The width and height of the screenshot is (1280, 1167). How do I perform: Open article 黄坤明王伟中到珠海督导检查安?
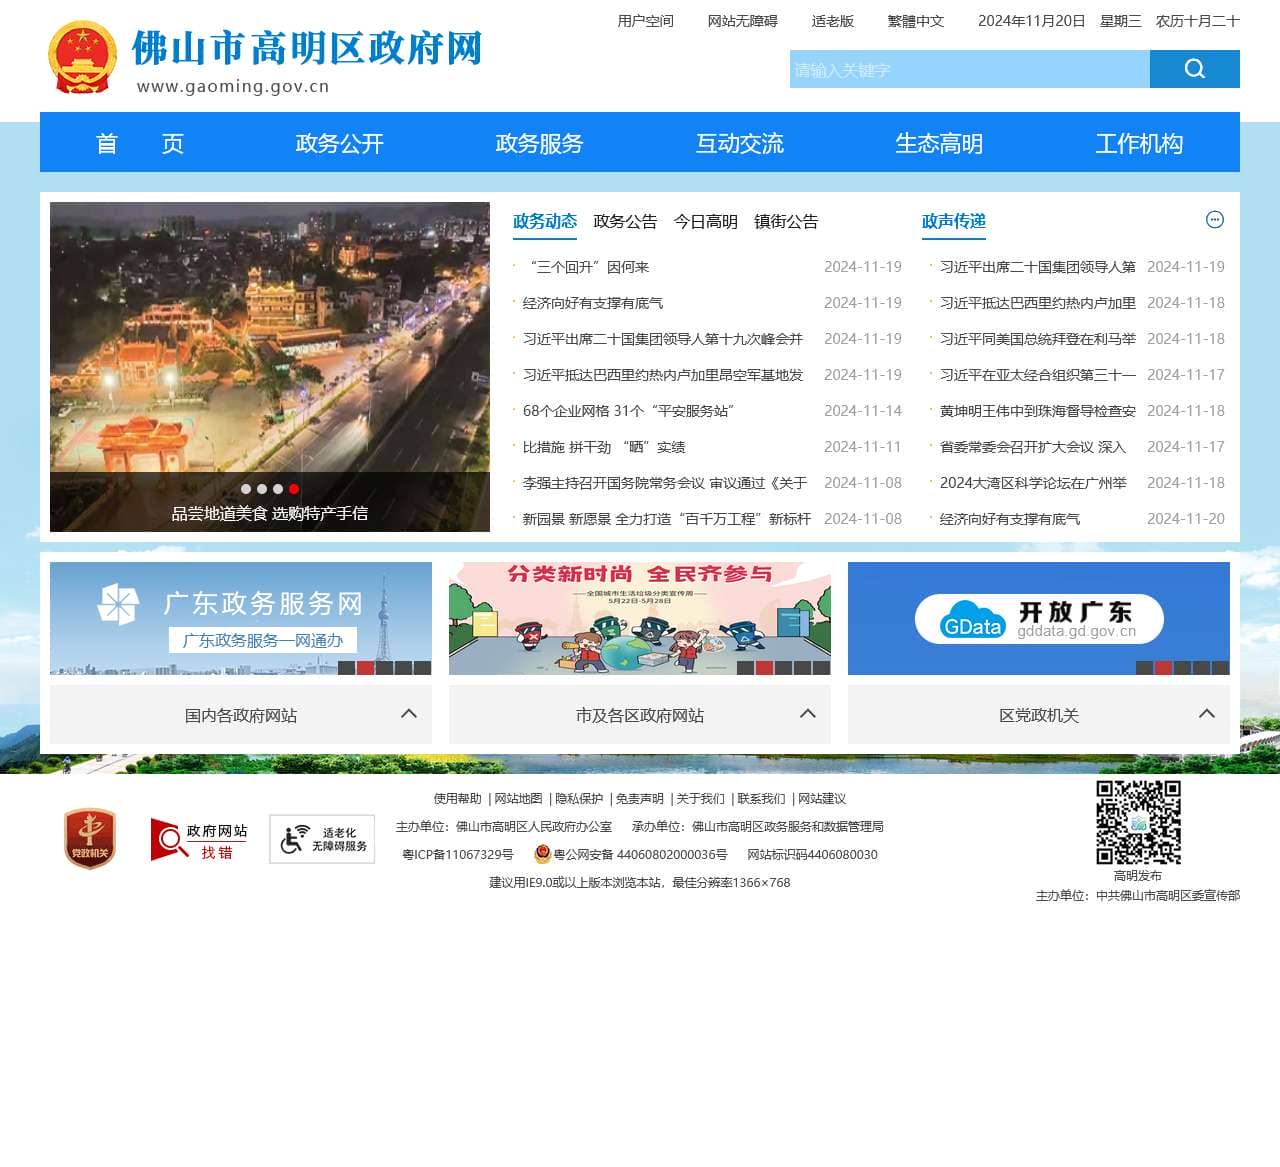[x=1038, y=411]
